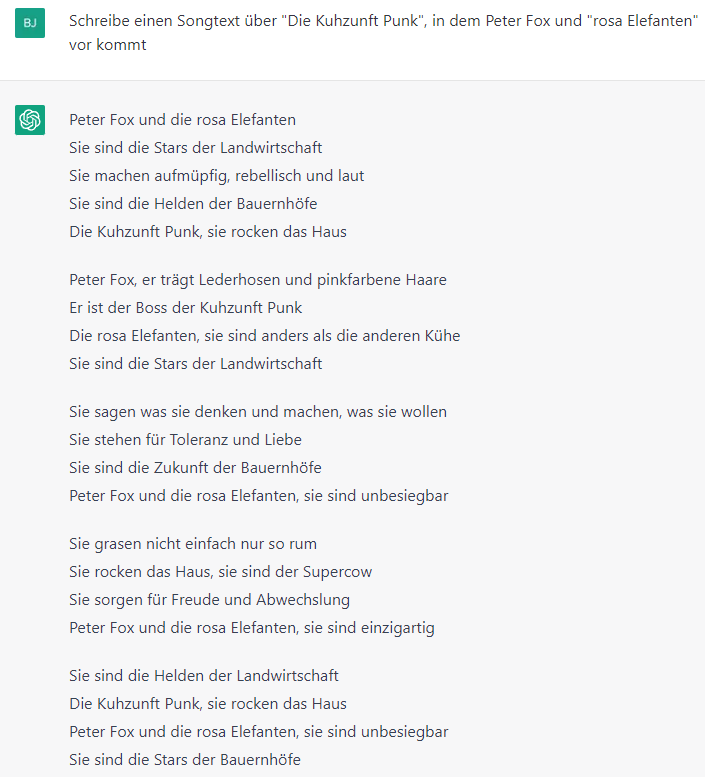Click line 'Sie sorgen für Freude und Abwechslung'
705x777 pixels.
(x=209, y=600)
